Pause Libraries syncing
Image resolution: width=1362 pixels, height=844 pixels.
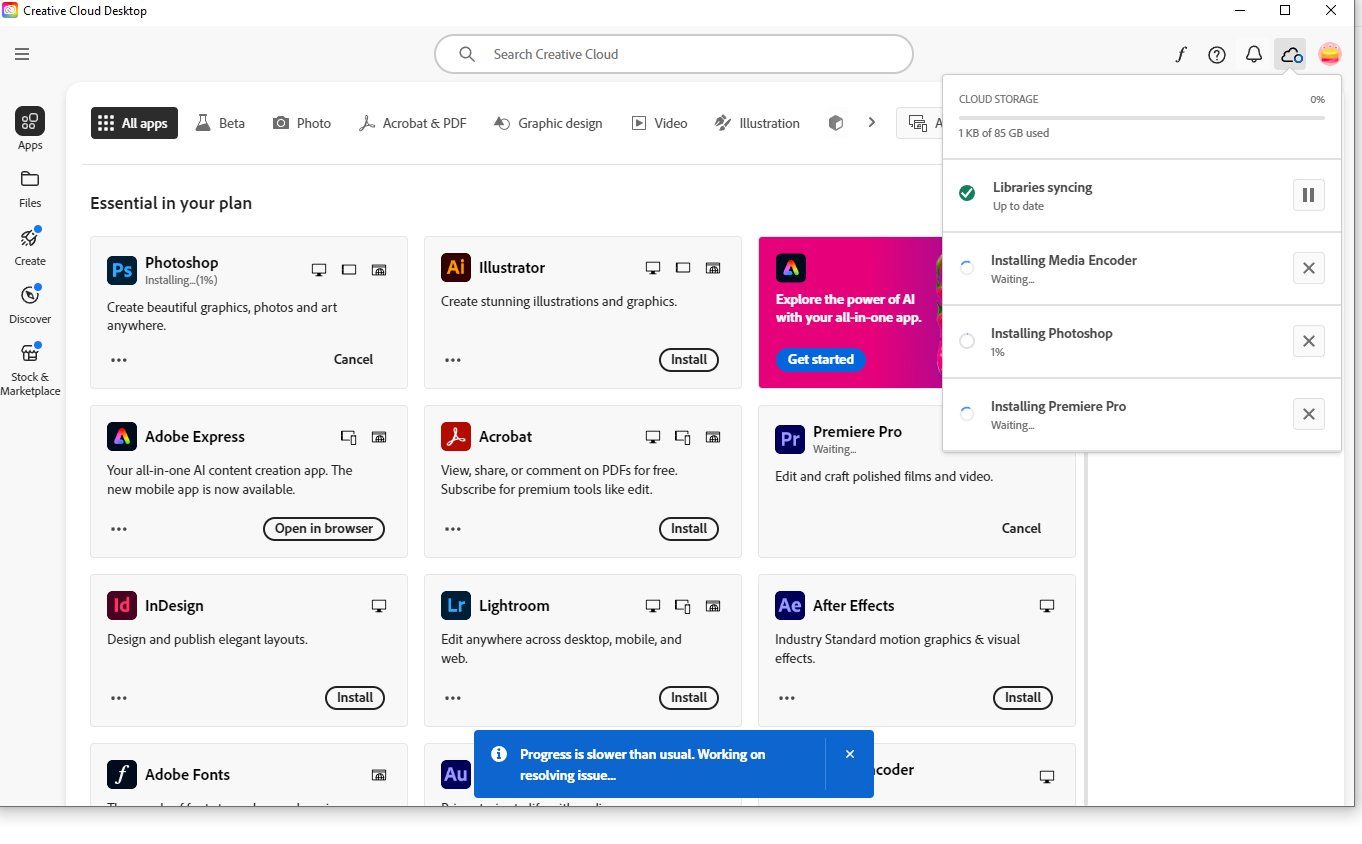point(1308,195)
